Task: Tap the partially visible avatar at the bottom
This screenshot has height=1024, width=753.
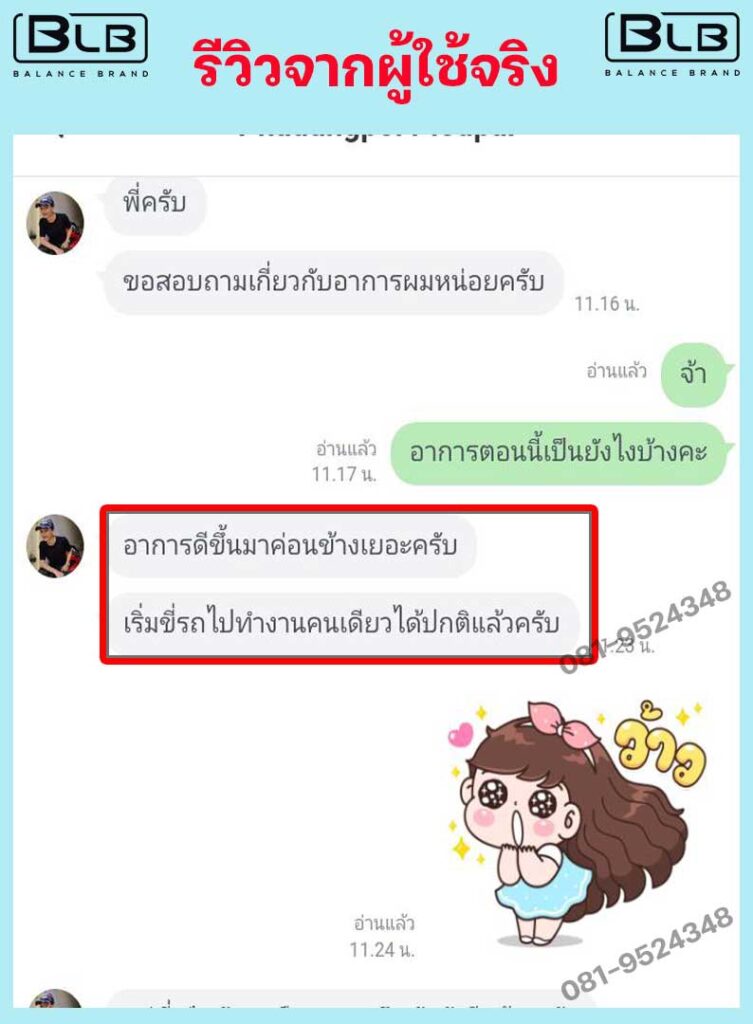Action: [x=55, y=999]
